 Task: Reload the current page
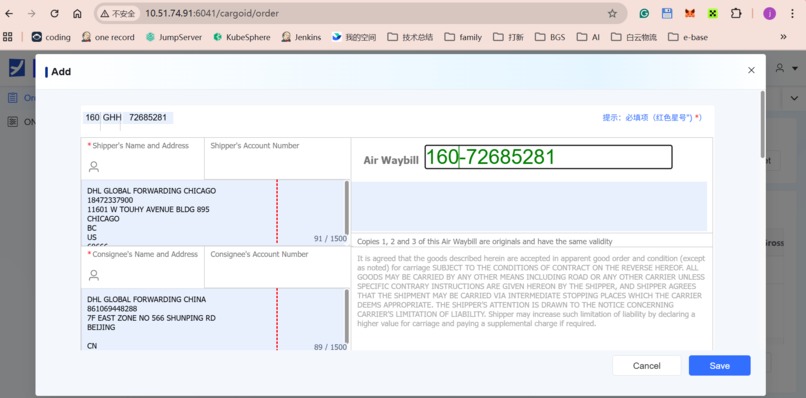(54, 14)
